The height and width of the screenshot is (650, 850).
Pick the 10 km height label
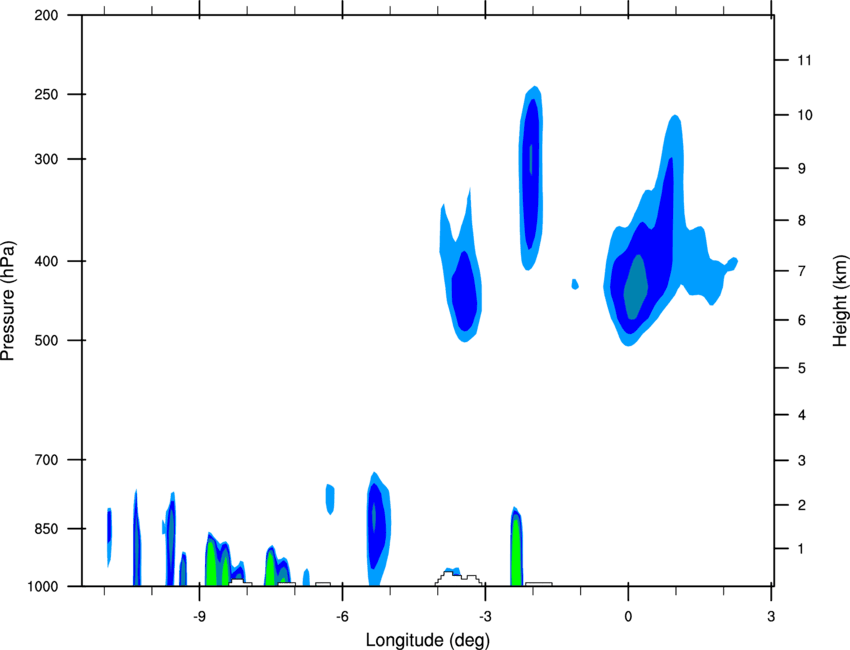click(x=804, y=115)
